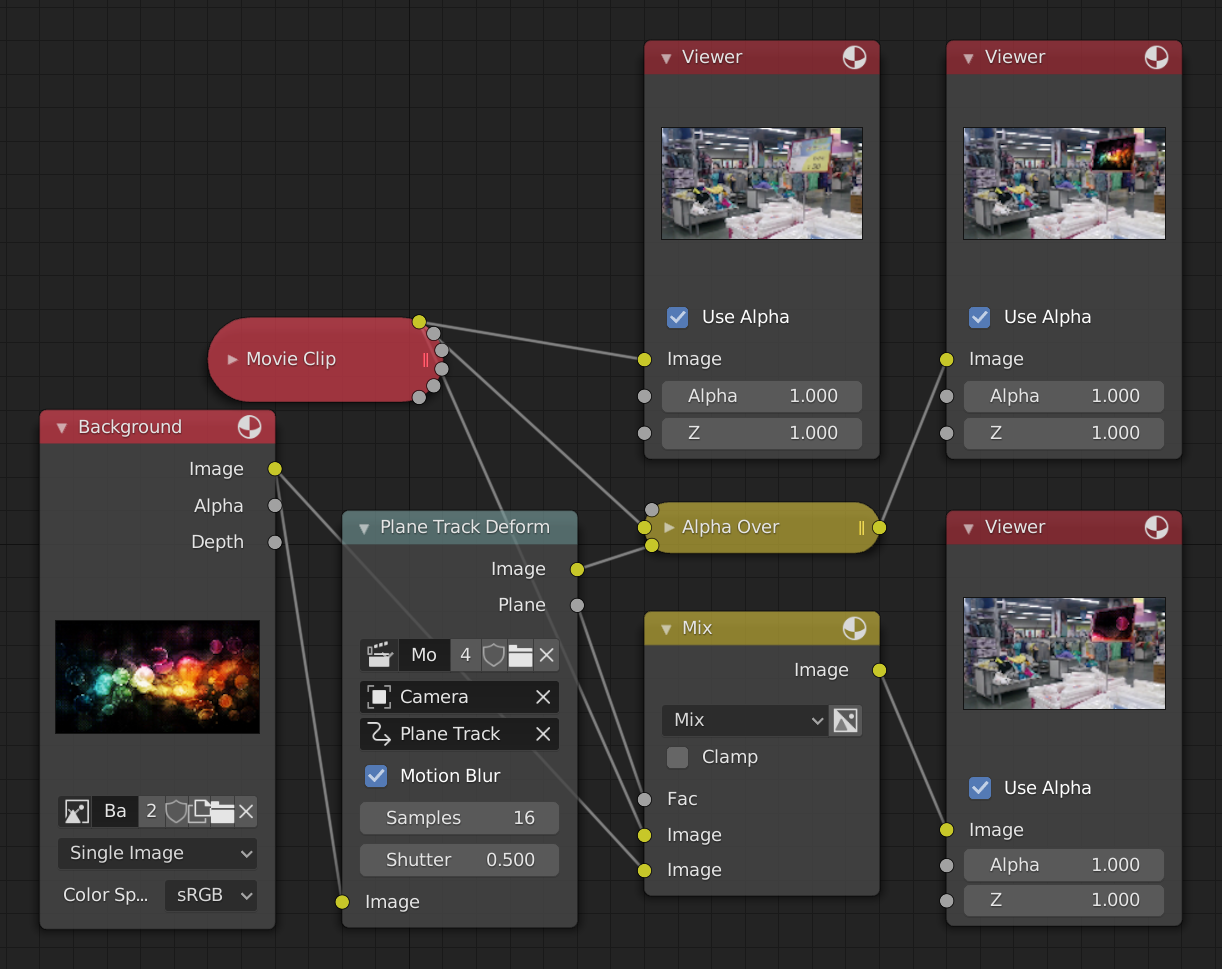Collapse the Mix node
This screenshot has height=969, width=1222.
pyautogui.click(x=666, y=629)
